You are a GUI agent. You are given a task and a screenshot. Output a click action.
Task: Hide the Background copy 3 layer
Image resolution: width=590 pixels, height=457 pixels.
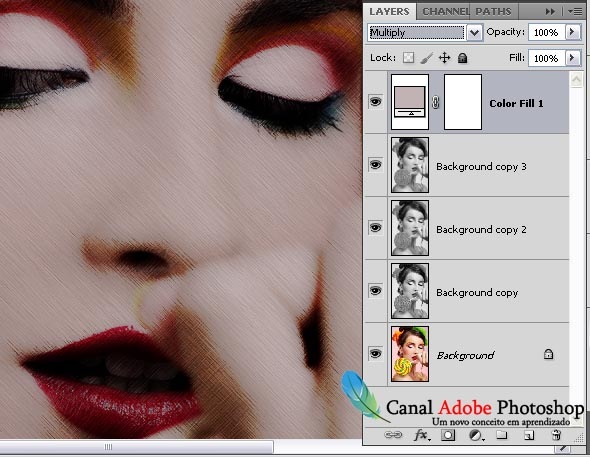pyautogui.click(x=376, y=165)
